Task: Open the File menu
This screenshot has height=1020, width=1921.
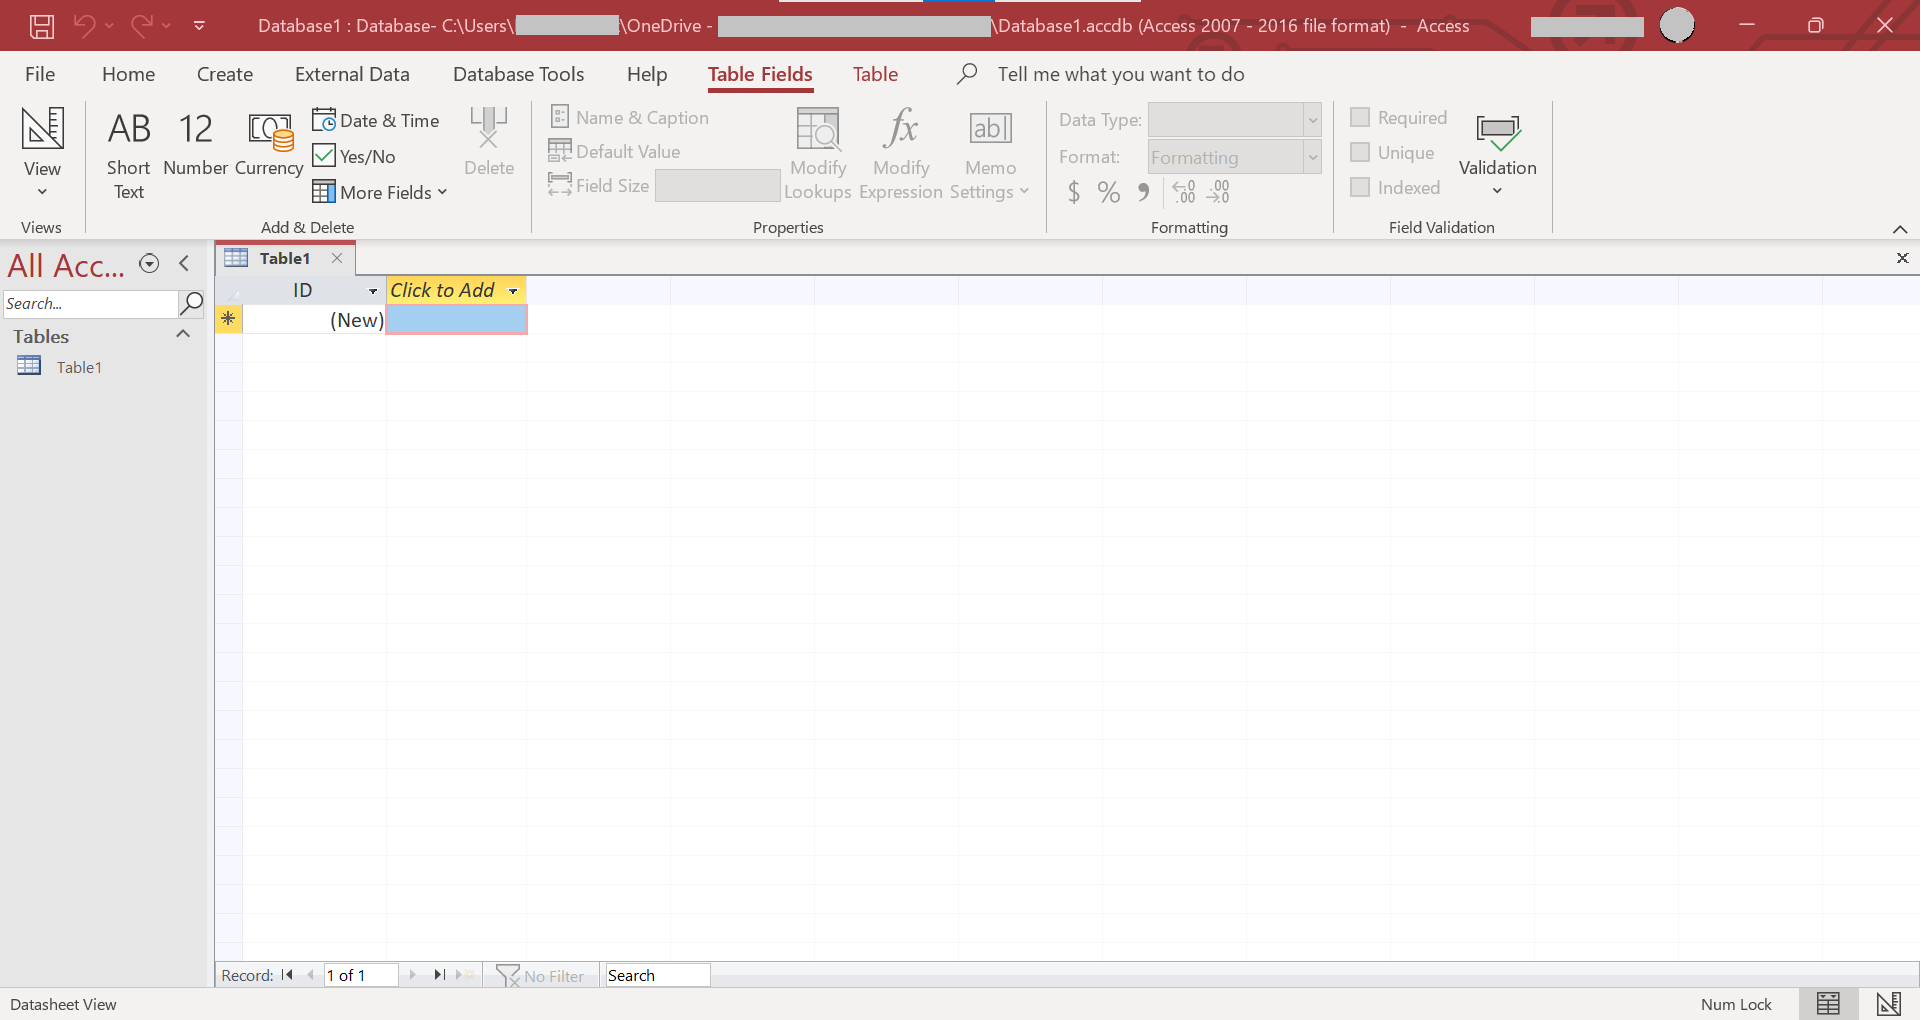Action: [40, 74]
